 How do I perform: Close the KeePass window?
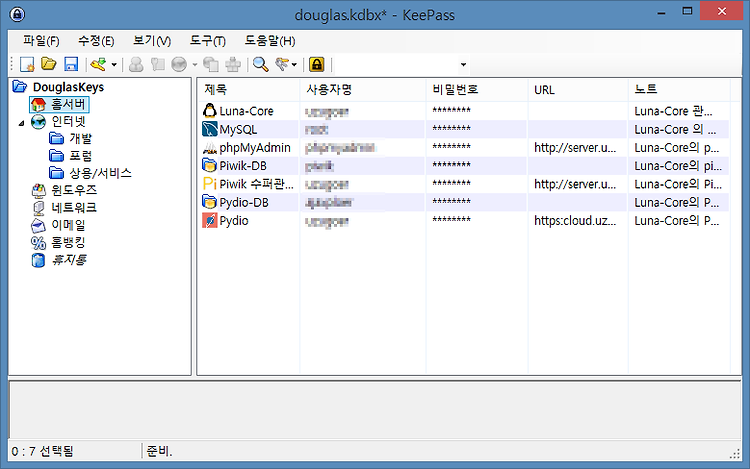tap(721, 11)
